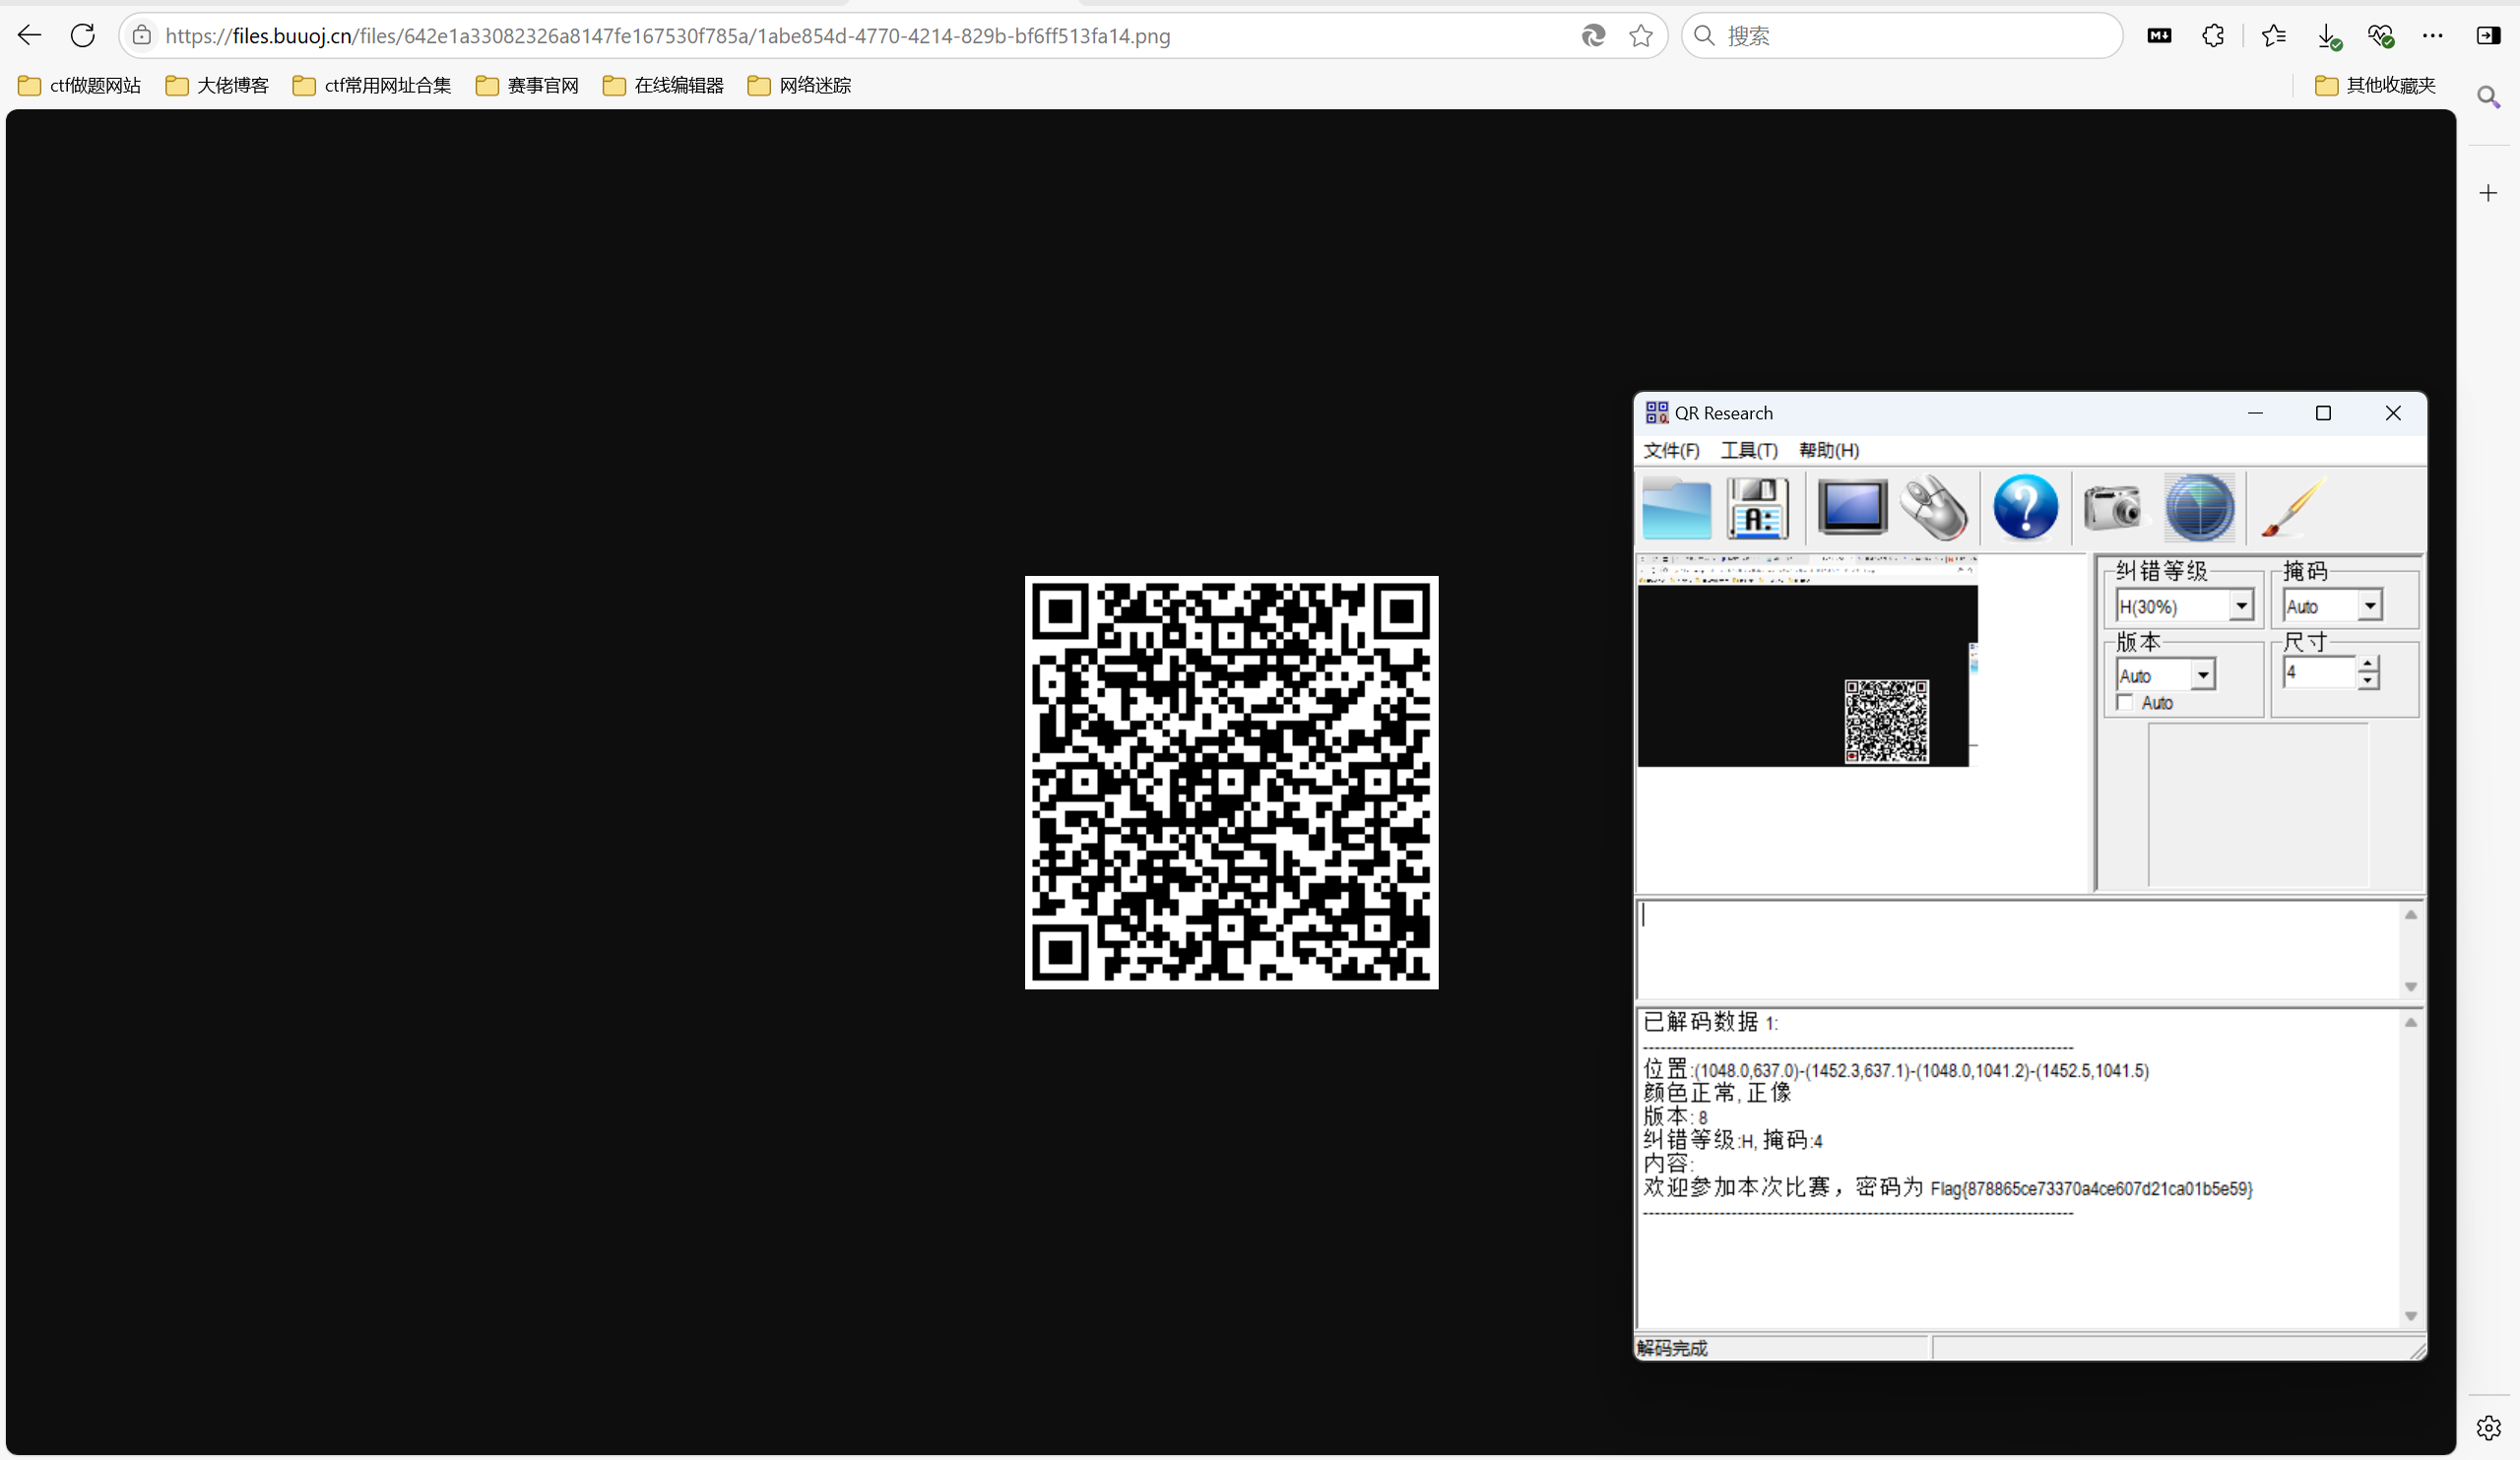Viewport: 2520px width, 1460px height.
Task: Click the captured screenshot preview thumbnail
Action: point(1807,661)
